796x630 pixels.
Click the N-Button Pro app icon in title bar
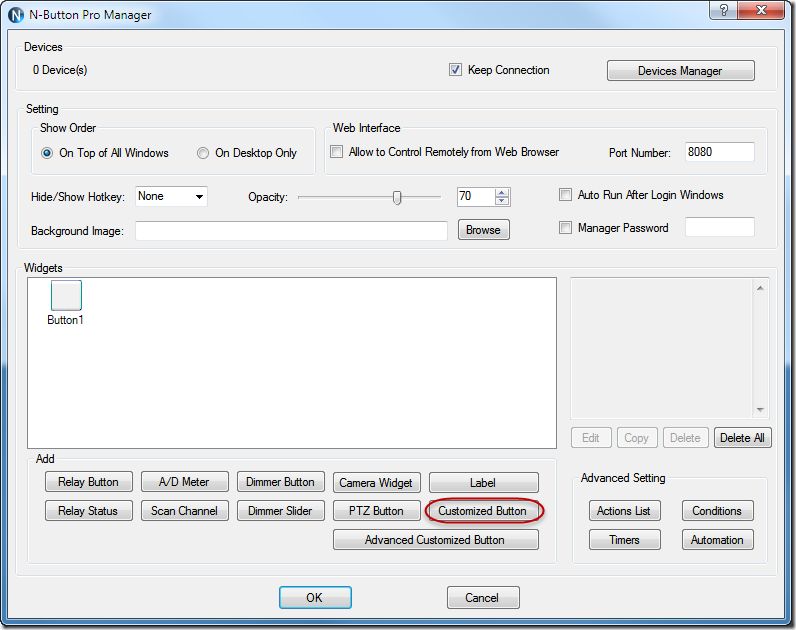click(16, 15)
